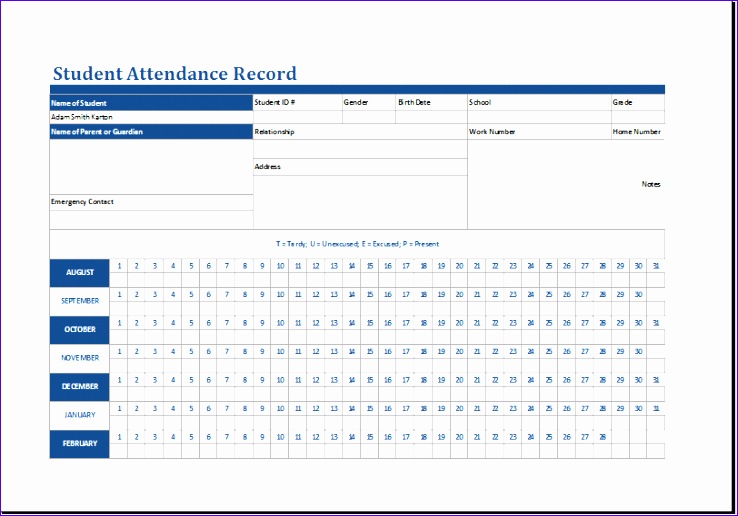Select day 12 in the January row
This screenshot has height=516, width=738.
pos(316,409)
